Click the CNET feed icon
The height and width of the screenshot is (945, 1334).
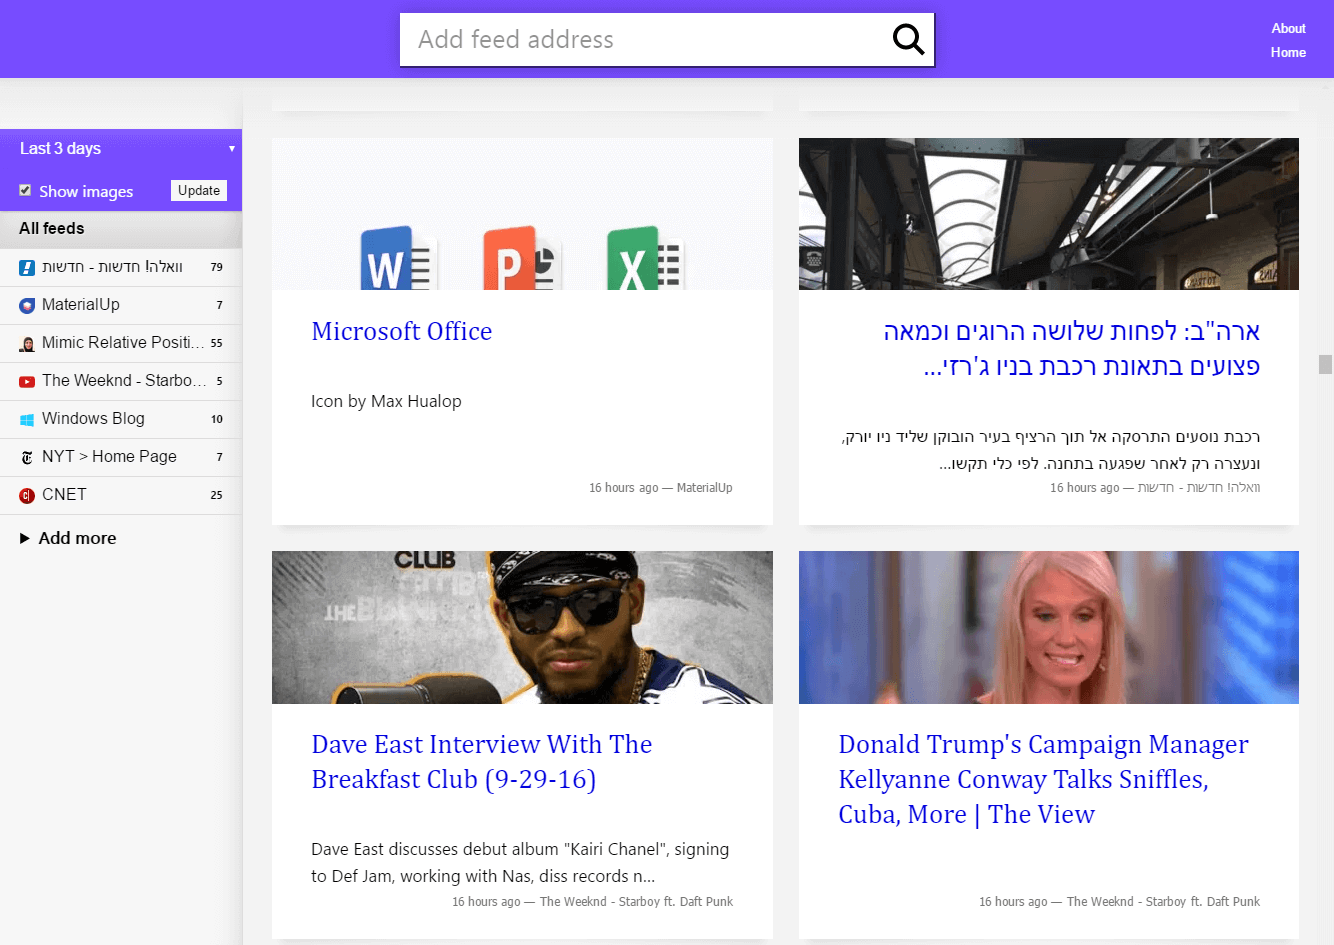click(27, 495)
